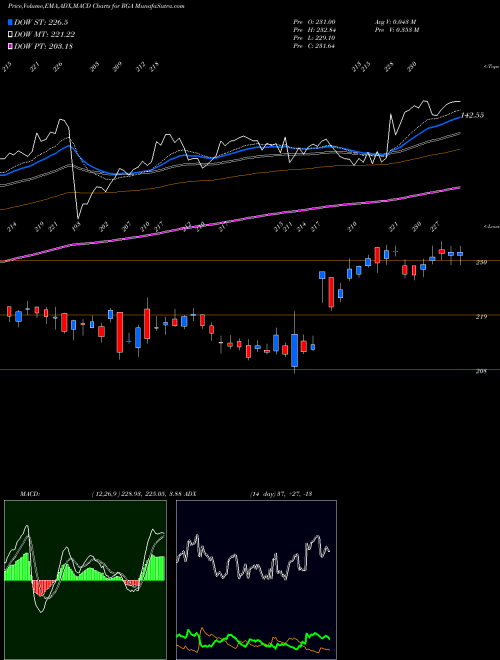Image resolution: width=500 pixels, height=660 pixels.
Task: Click the large blue candle touching 208 line
Action: click(x=295, y=350)
